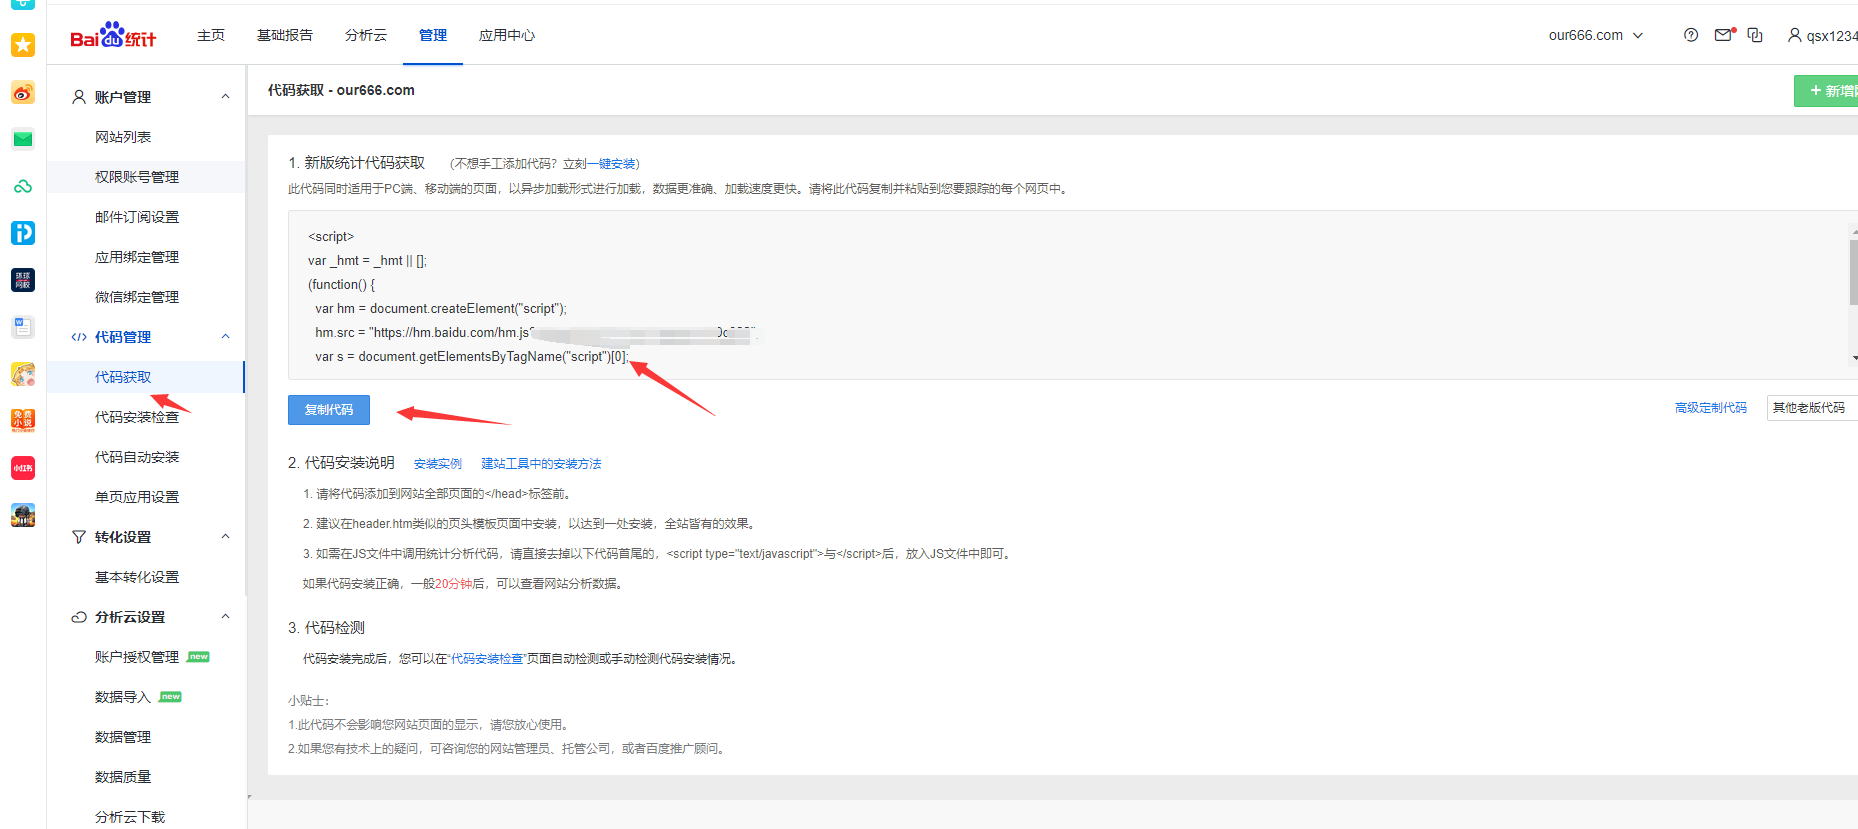Open 邮件订阅设置 in the sidebar
The height and width of the screenshot is (829, 1858).
137,217
